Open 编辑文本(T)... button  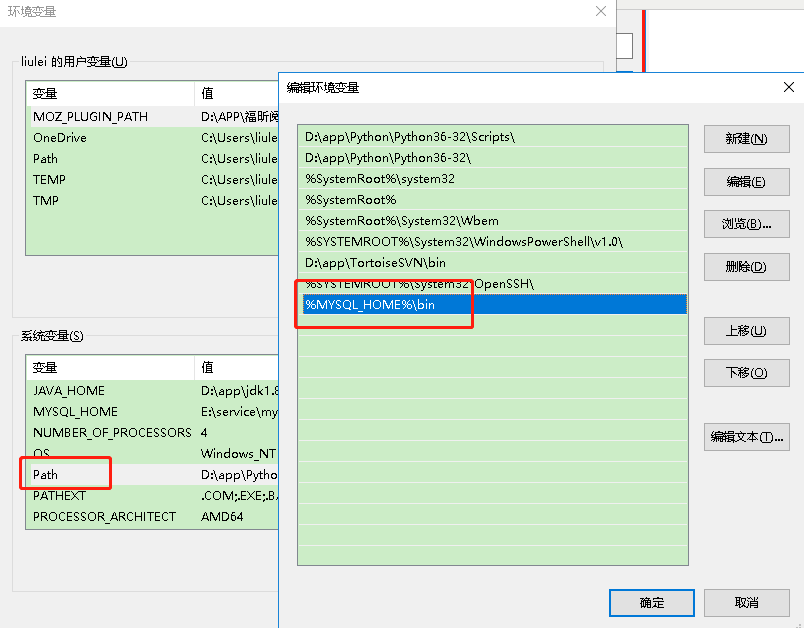(746, 437)
